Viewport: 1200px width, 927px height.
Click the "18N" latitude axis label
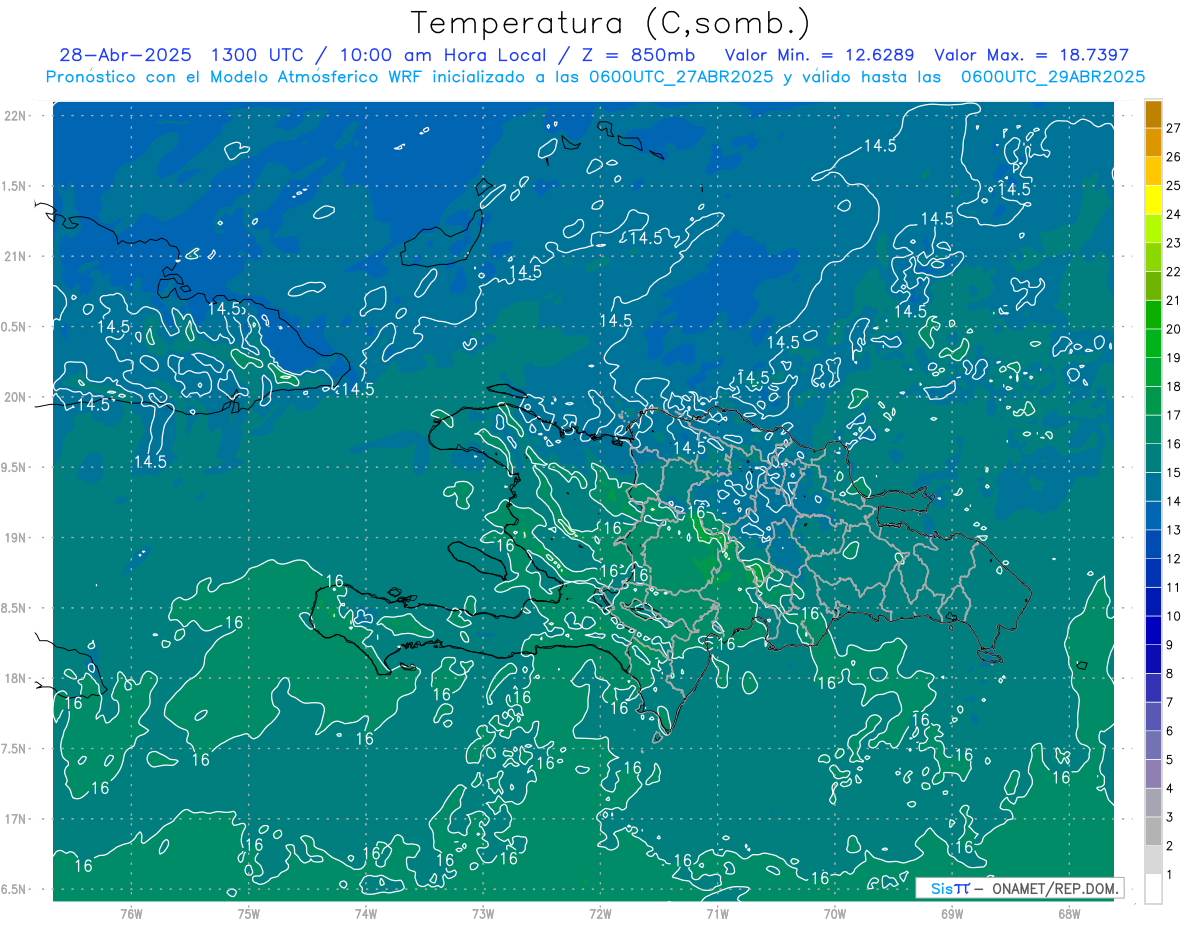pos(15,679)
